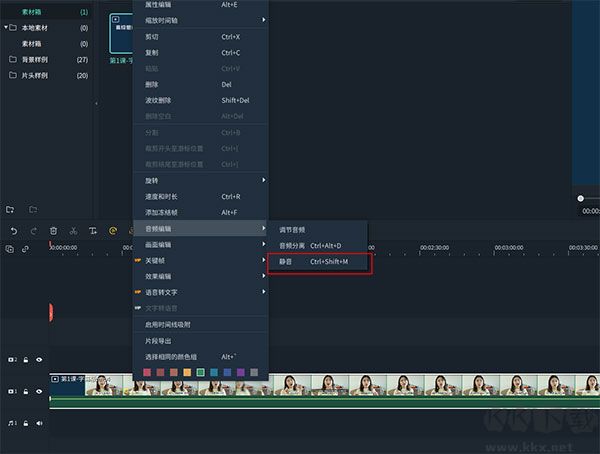Viewport: 600px width, 454px height.
Task: Select the imported media thumbnail in library
Action: (121, 34)
